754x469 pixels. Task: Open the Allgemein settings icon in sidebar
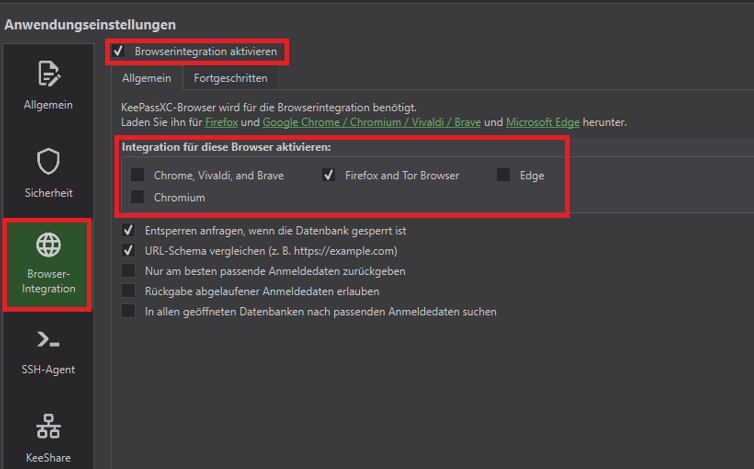(x=48, y=75)
